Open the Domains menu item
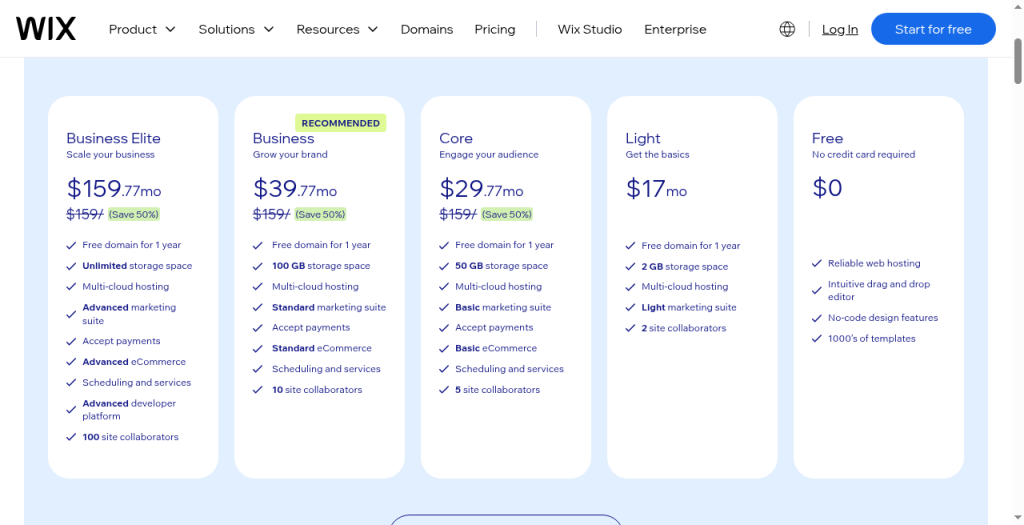Viewport: 1024px width, 525px height. [x=426, y=29]
